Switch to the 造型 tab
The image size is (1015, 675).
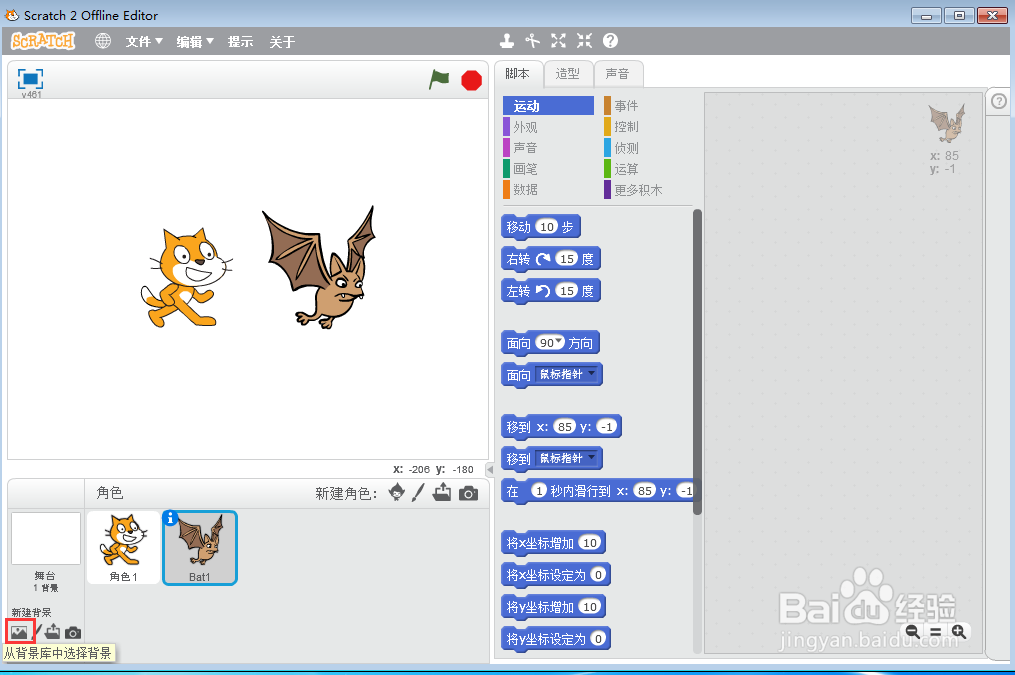567,73
